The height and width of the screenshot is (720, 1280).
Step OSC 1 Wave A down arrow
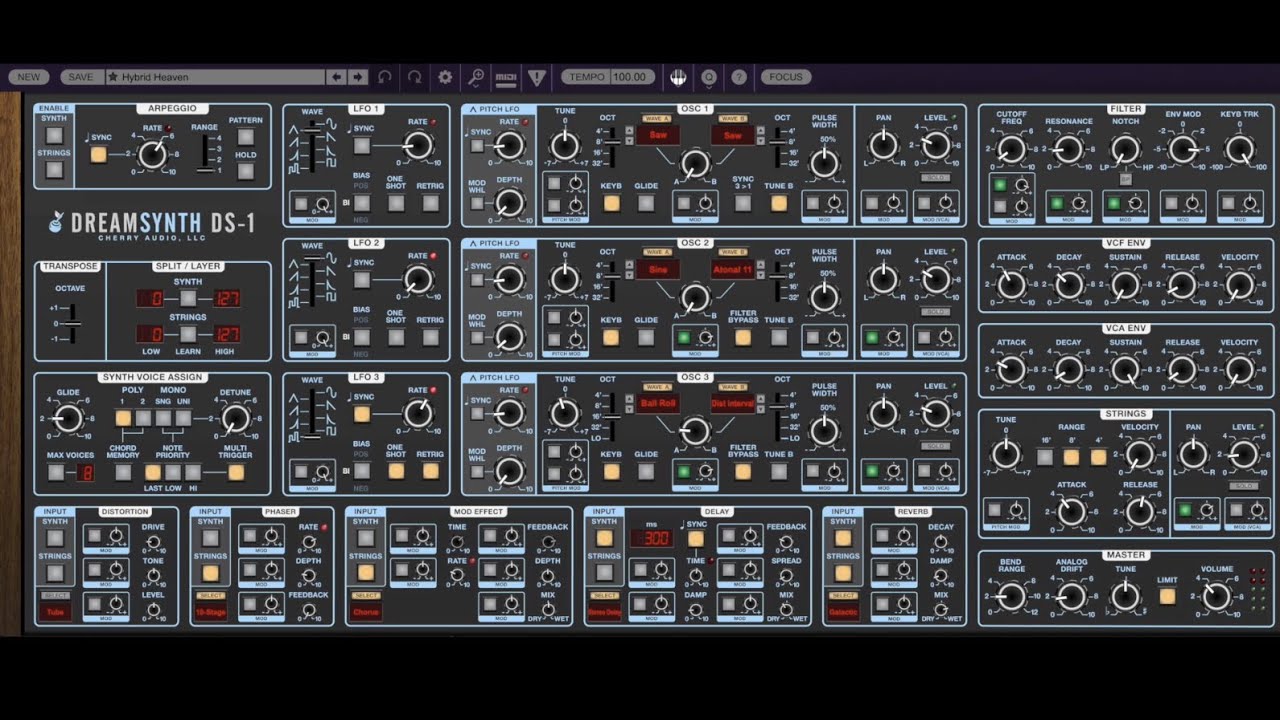(630, 139)
